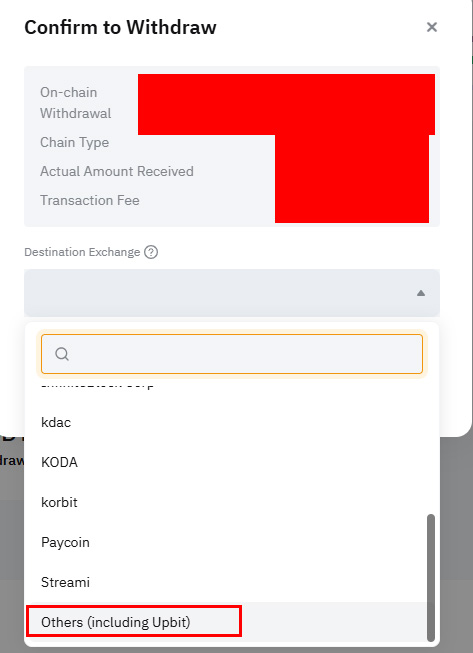Click the Transaction Fee row label

pyautogui.click(x=90, y=200)
